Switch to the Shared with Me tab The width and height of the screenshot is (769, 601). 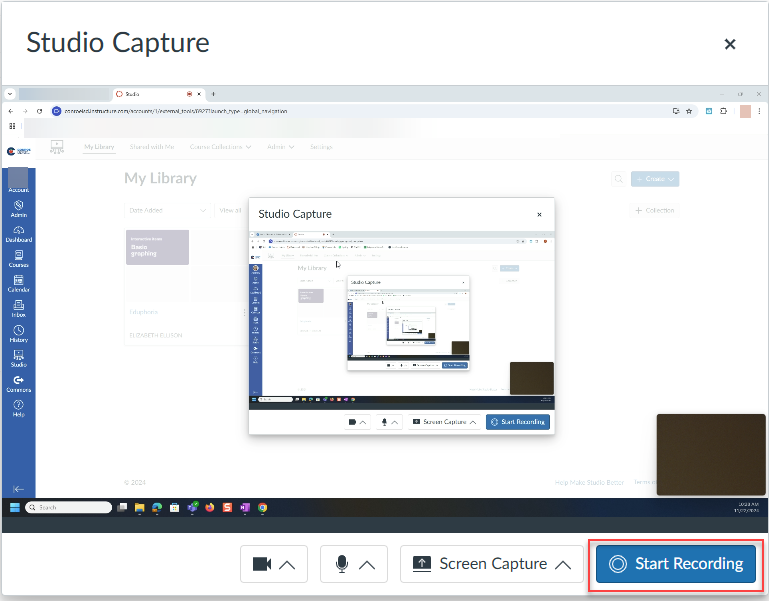pyautogui.click(x=151, y=147)
